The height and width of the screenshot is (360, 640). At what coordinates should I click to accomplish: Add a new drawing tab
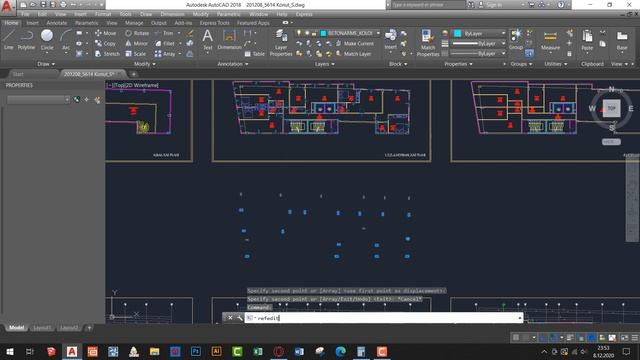click(x=133, y=74)
